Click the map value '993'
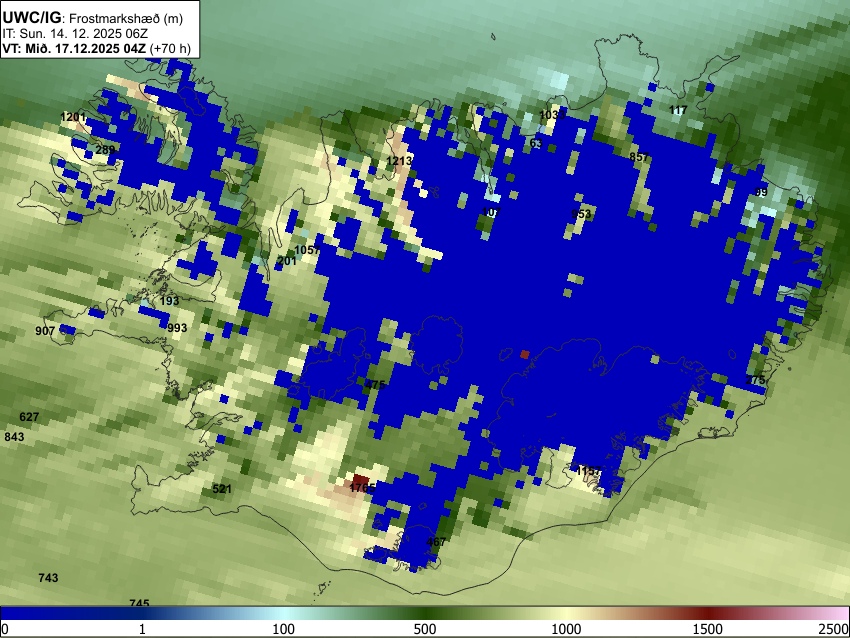850x638 pixels. 177,328
